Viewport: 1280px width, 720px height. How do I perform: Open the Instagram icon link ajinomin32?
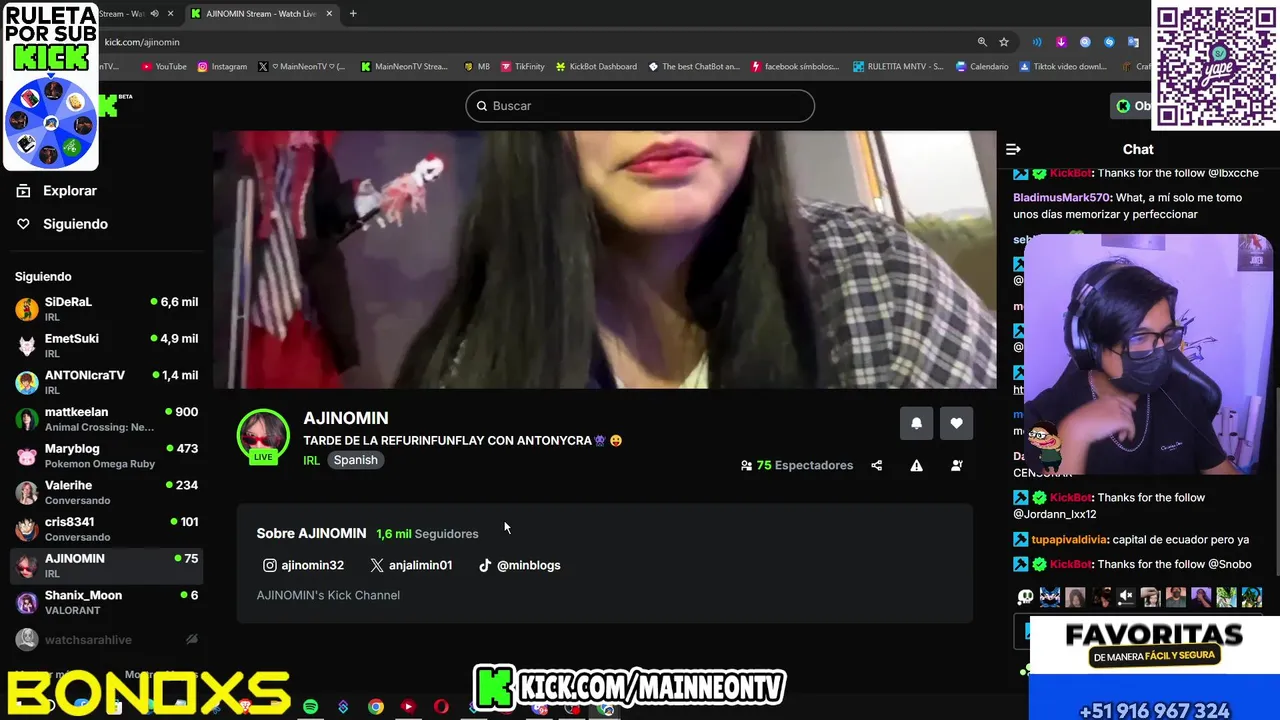tap(303, 565)
